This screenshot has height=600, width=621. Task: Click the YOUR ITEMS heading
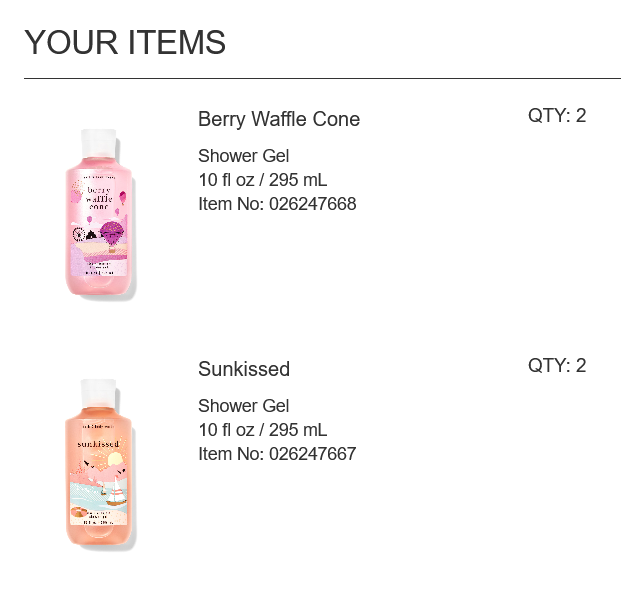[125, 43]
